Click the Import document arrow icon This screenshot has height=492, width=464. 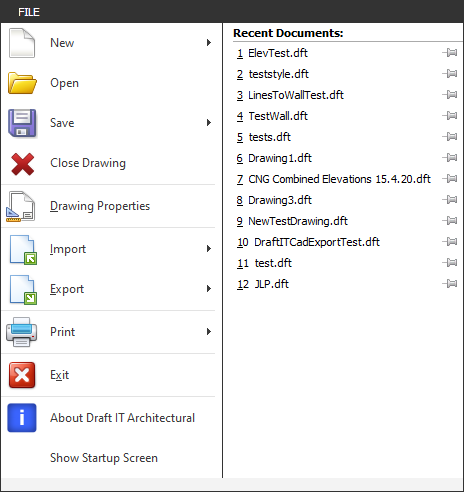tap(23, 250)
